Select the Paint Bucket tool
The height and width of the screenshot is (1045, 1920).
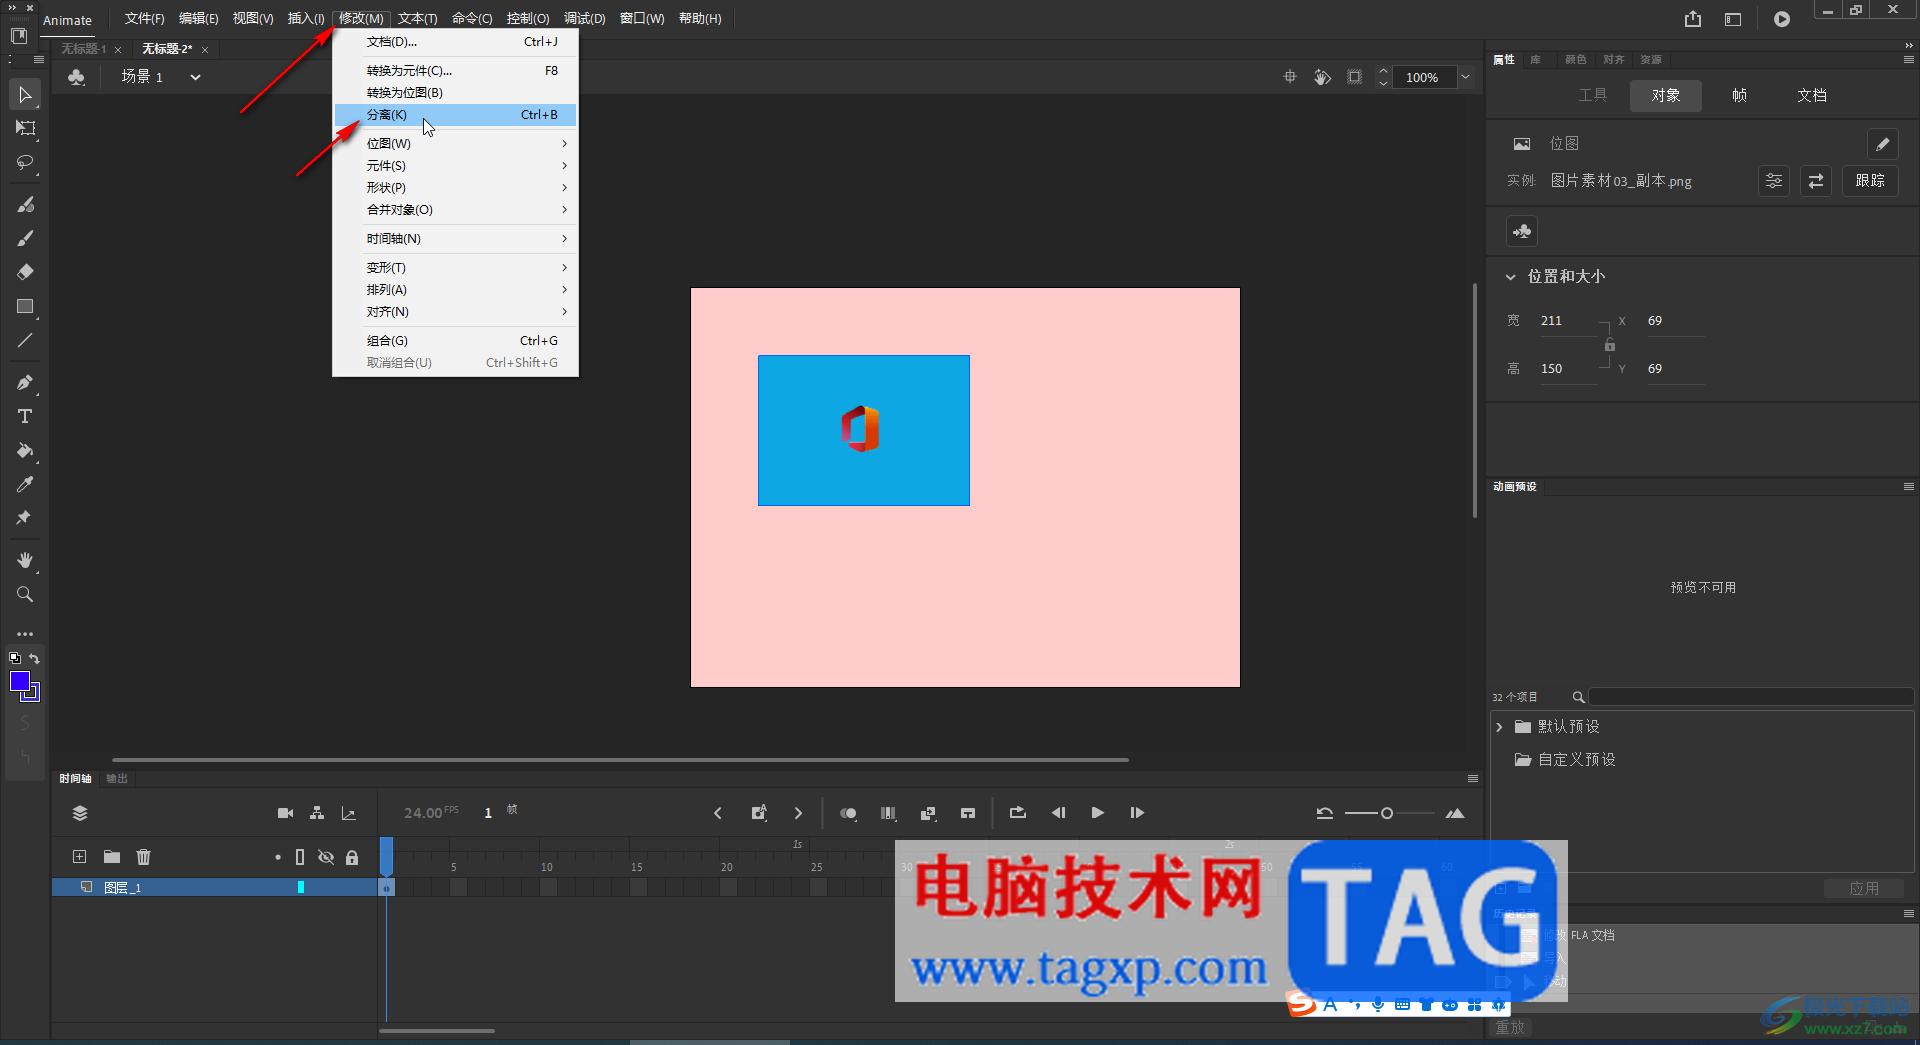[25, 450]
